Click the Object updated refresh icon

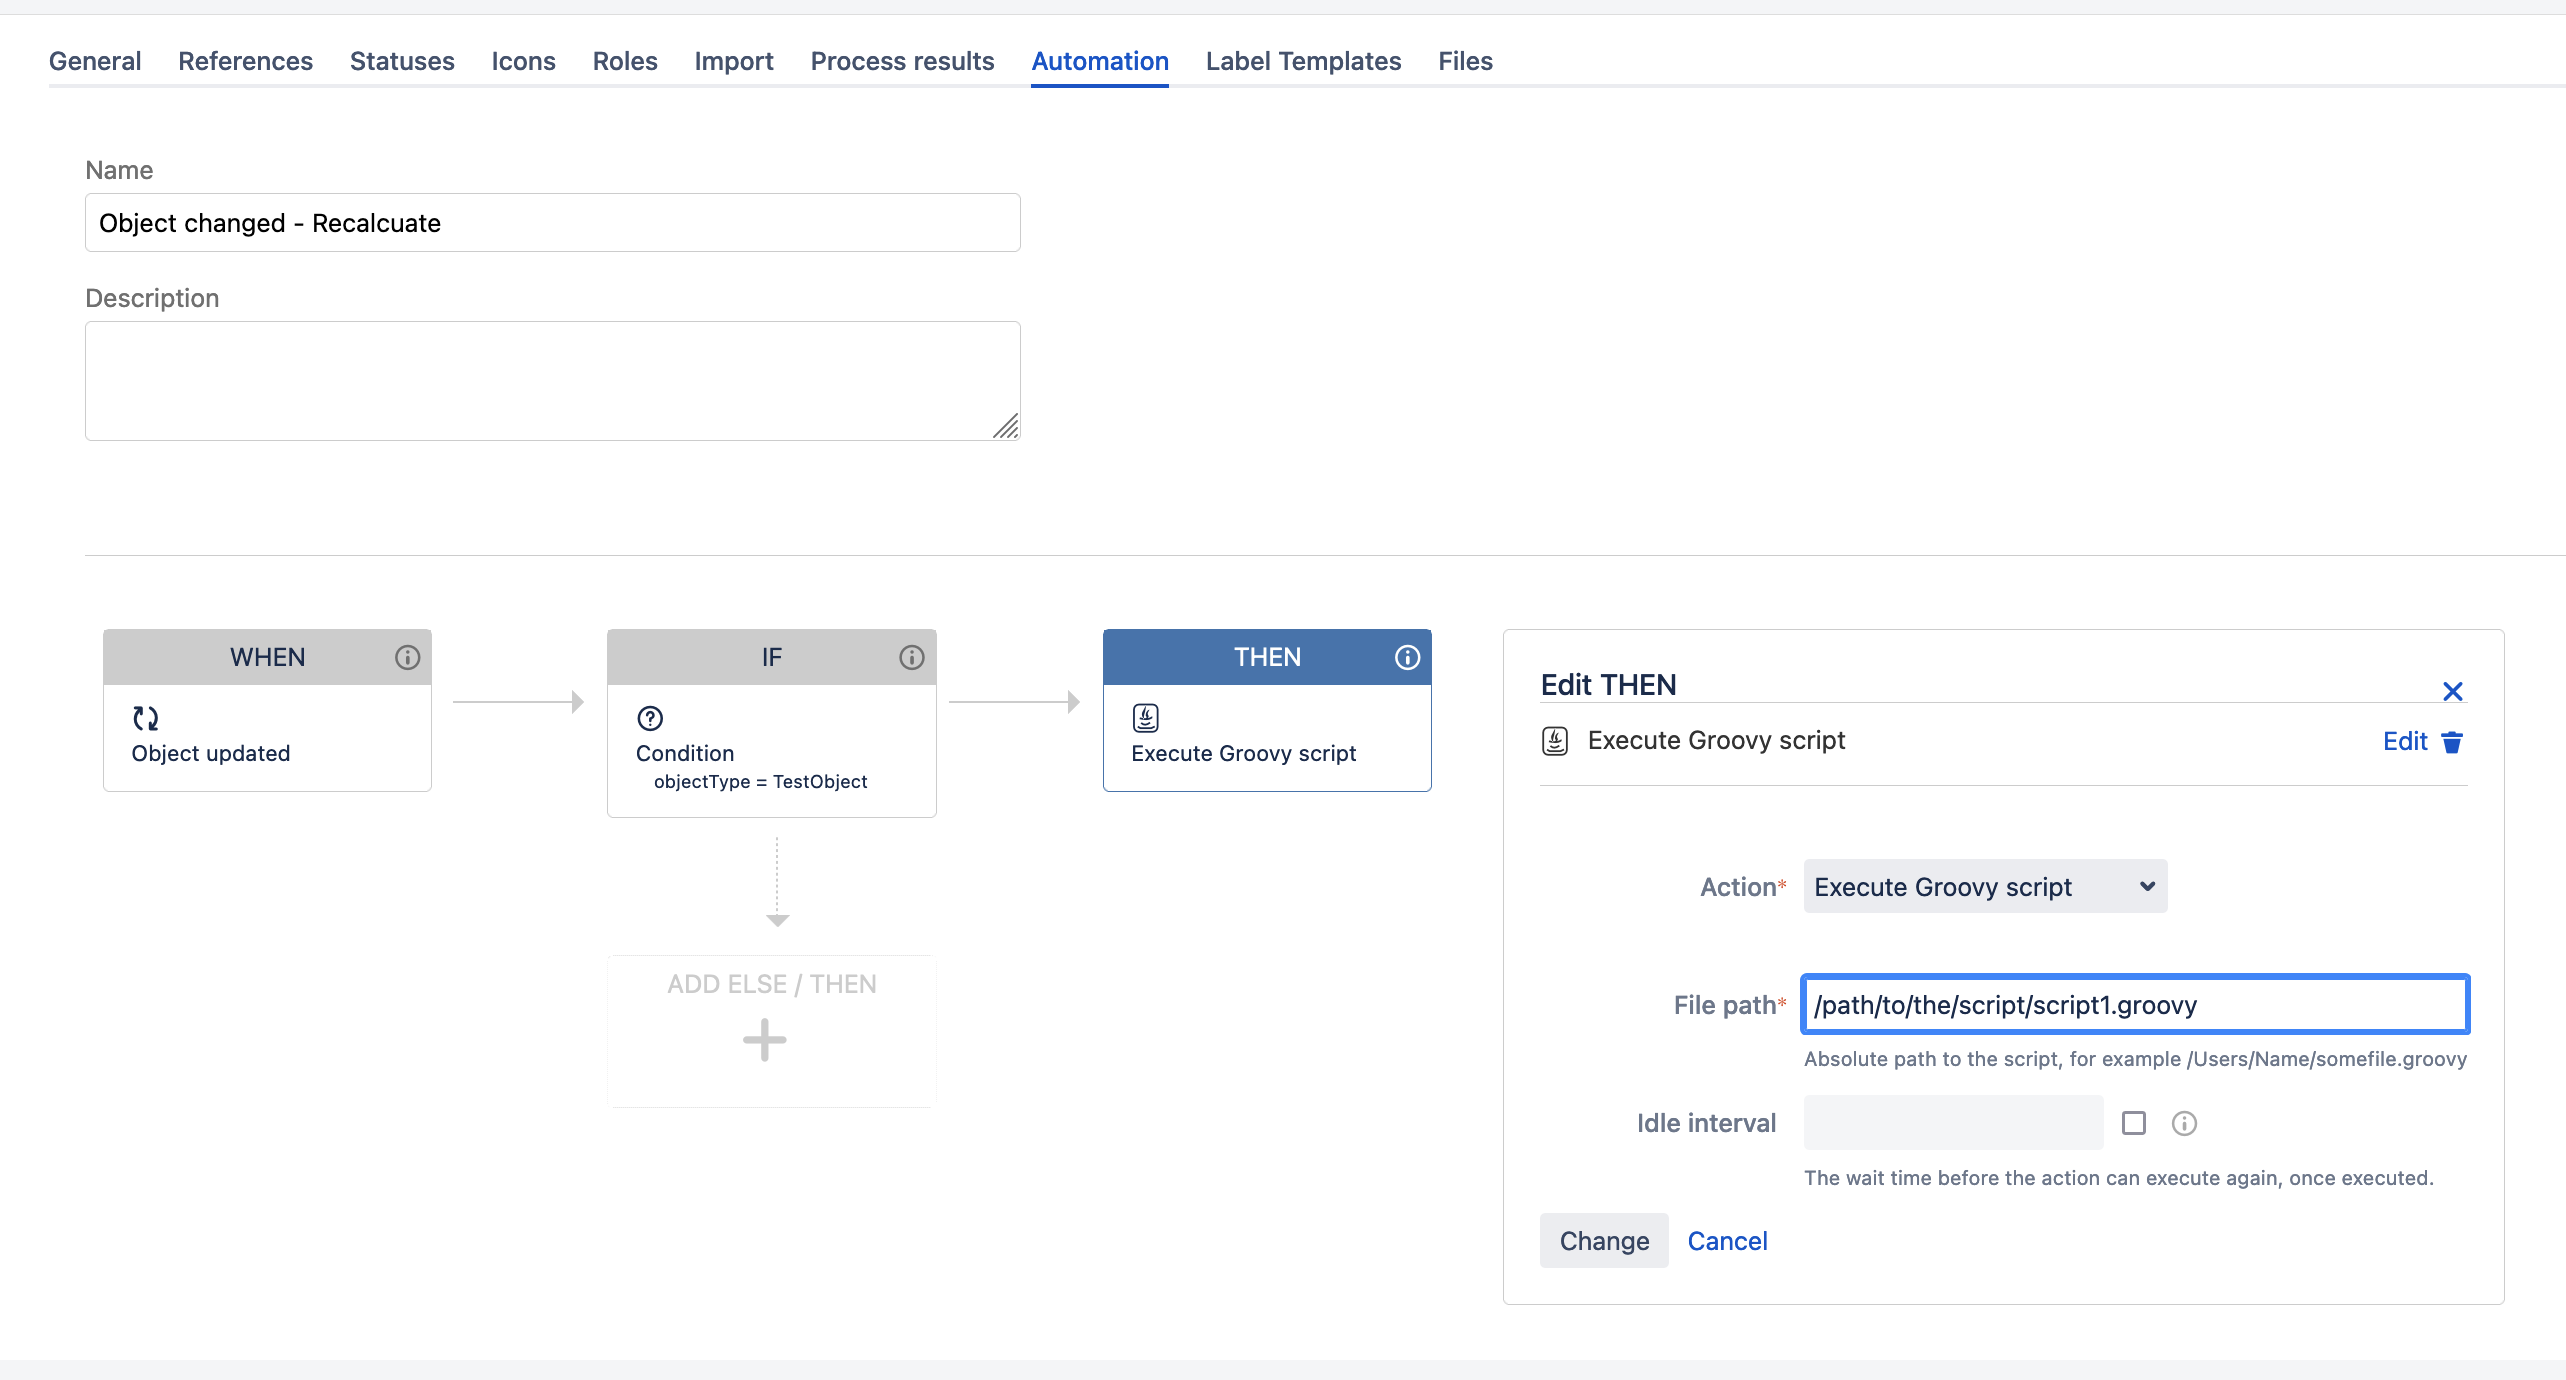pos(146,718)
